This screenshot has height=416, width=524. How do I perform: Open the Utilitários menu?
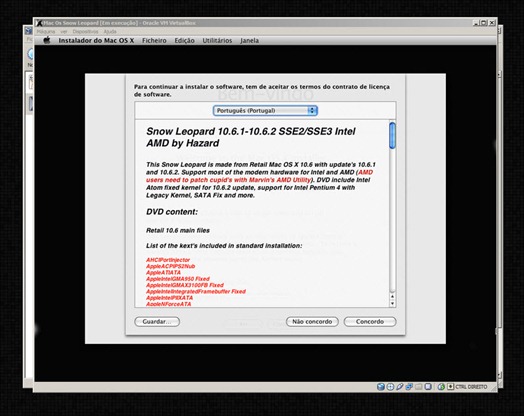[217, 40]
